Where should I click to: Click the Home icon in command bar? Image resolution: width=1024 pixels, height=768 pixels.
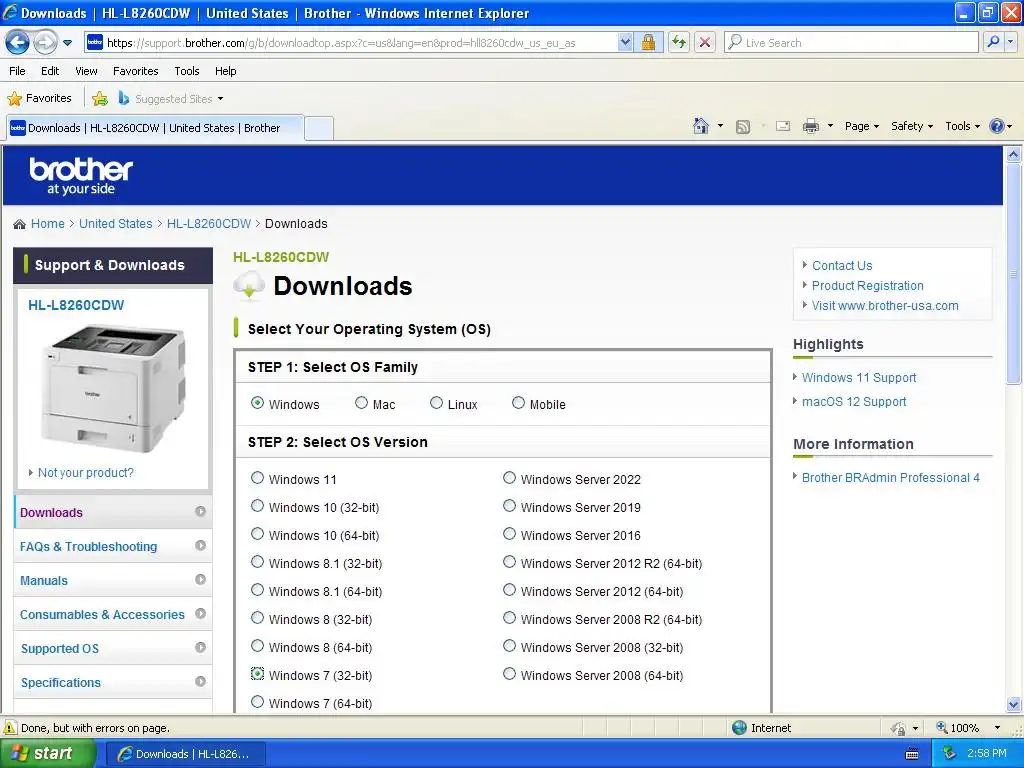(x=701, y=126)
